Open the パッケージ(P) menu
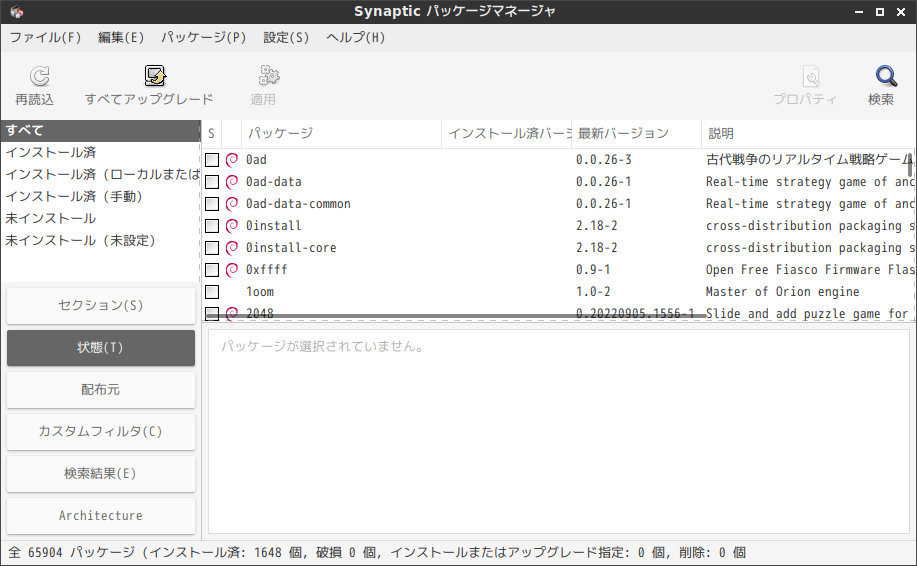The width and height of the screenshot is (917, 566). click(x=204, y=37)
